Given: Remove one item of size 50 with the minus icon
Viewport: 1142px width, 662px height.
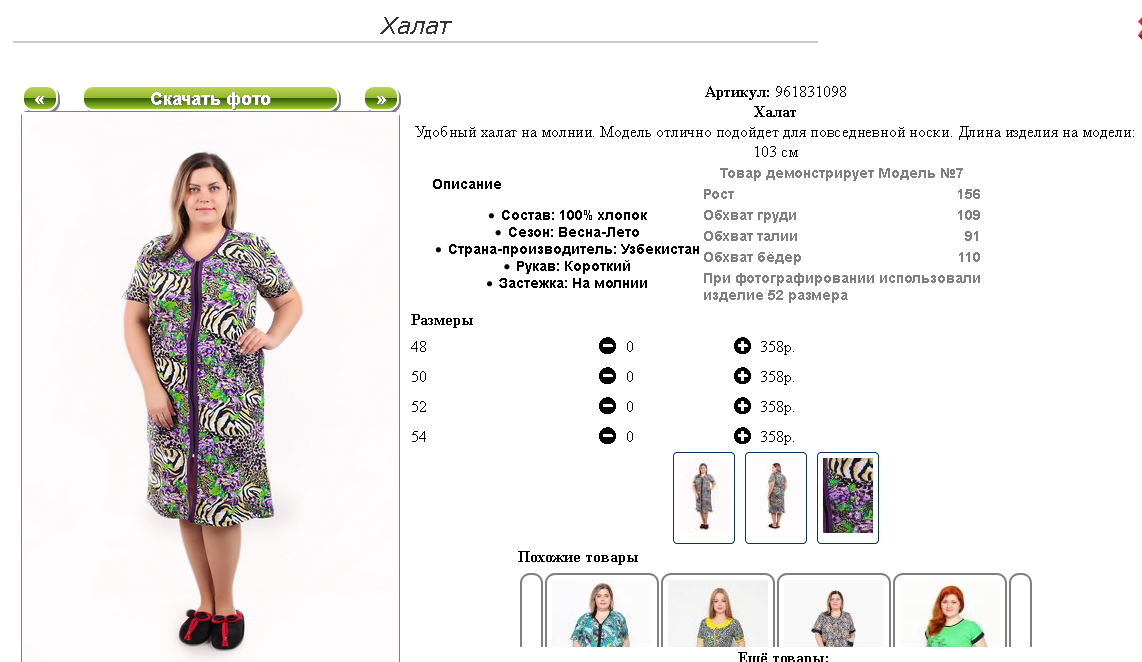Looking at the screenshot, I should pos(607,376).
